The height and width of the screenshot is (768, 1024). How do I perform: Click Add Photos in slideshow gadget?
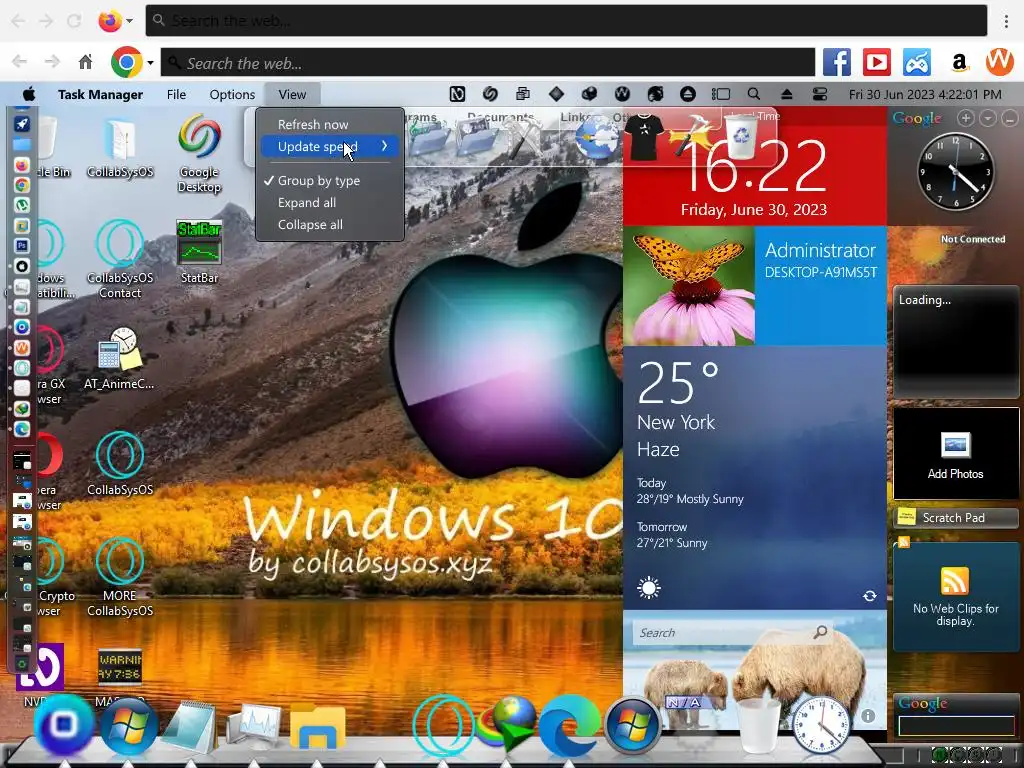955,455
